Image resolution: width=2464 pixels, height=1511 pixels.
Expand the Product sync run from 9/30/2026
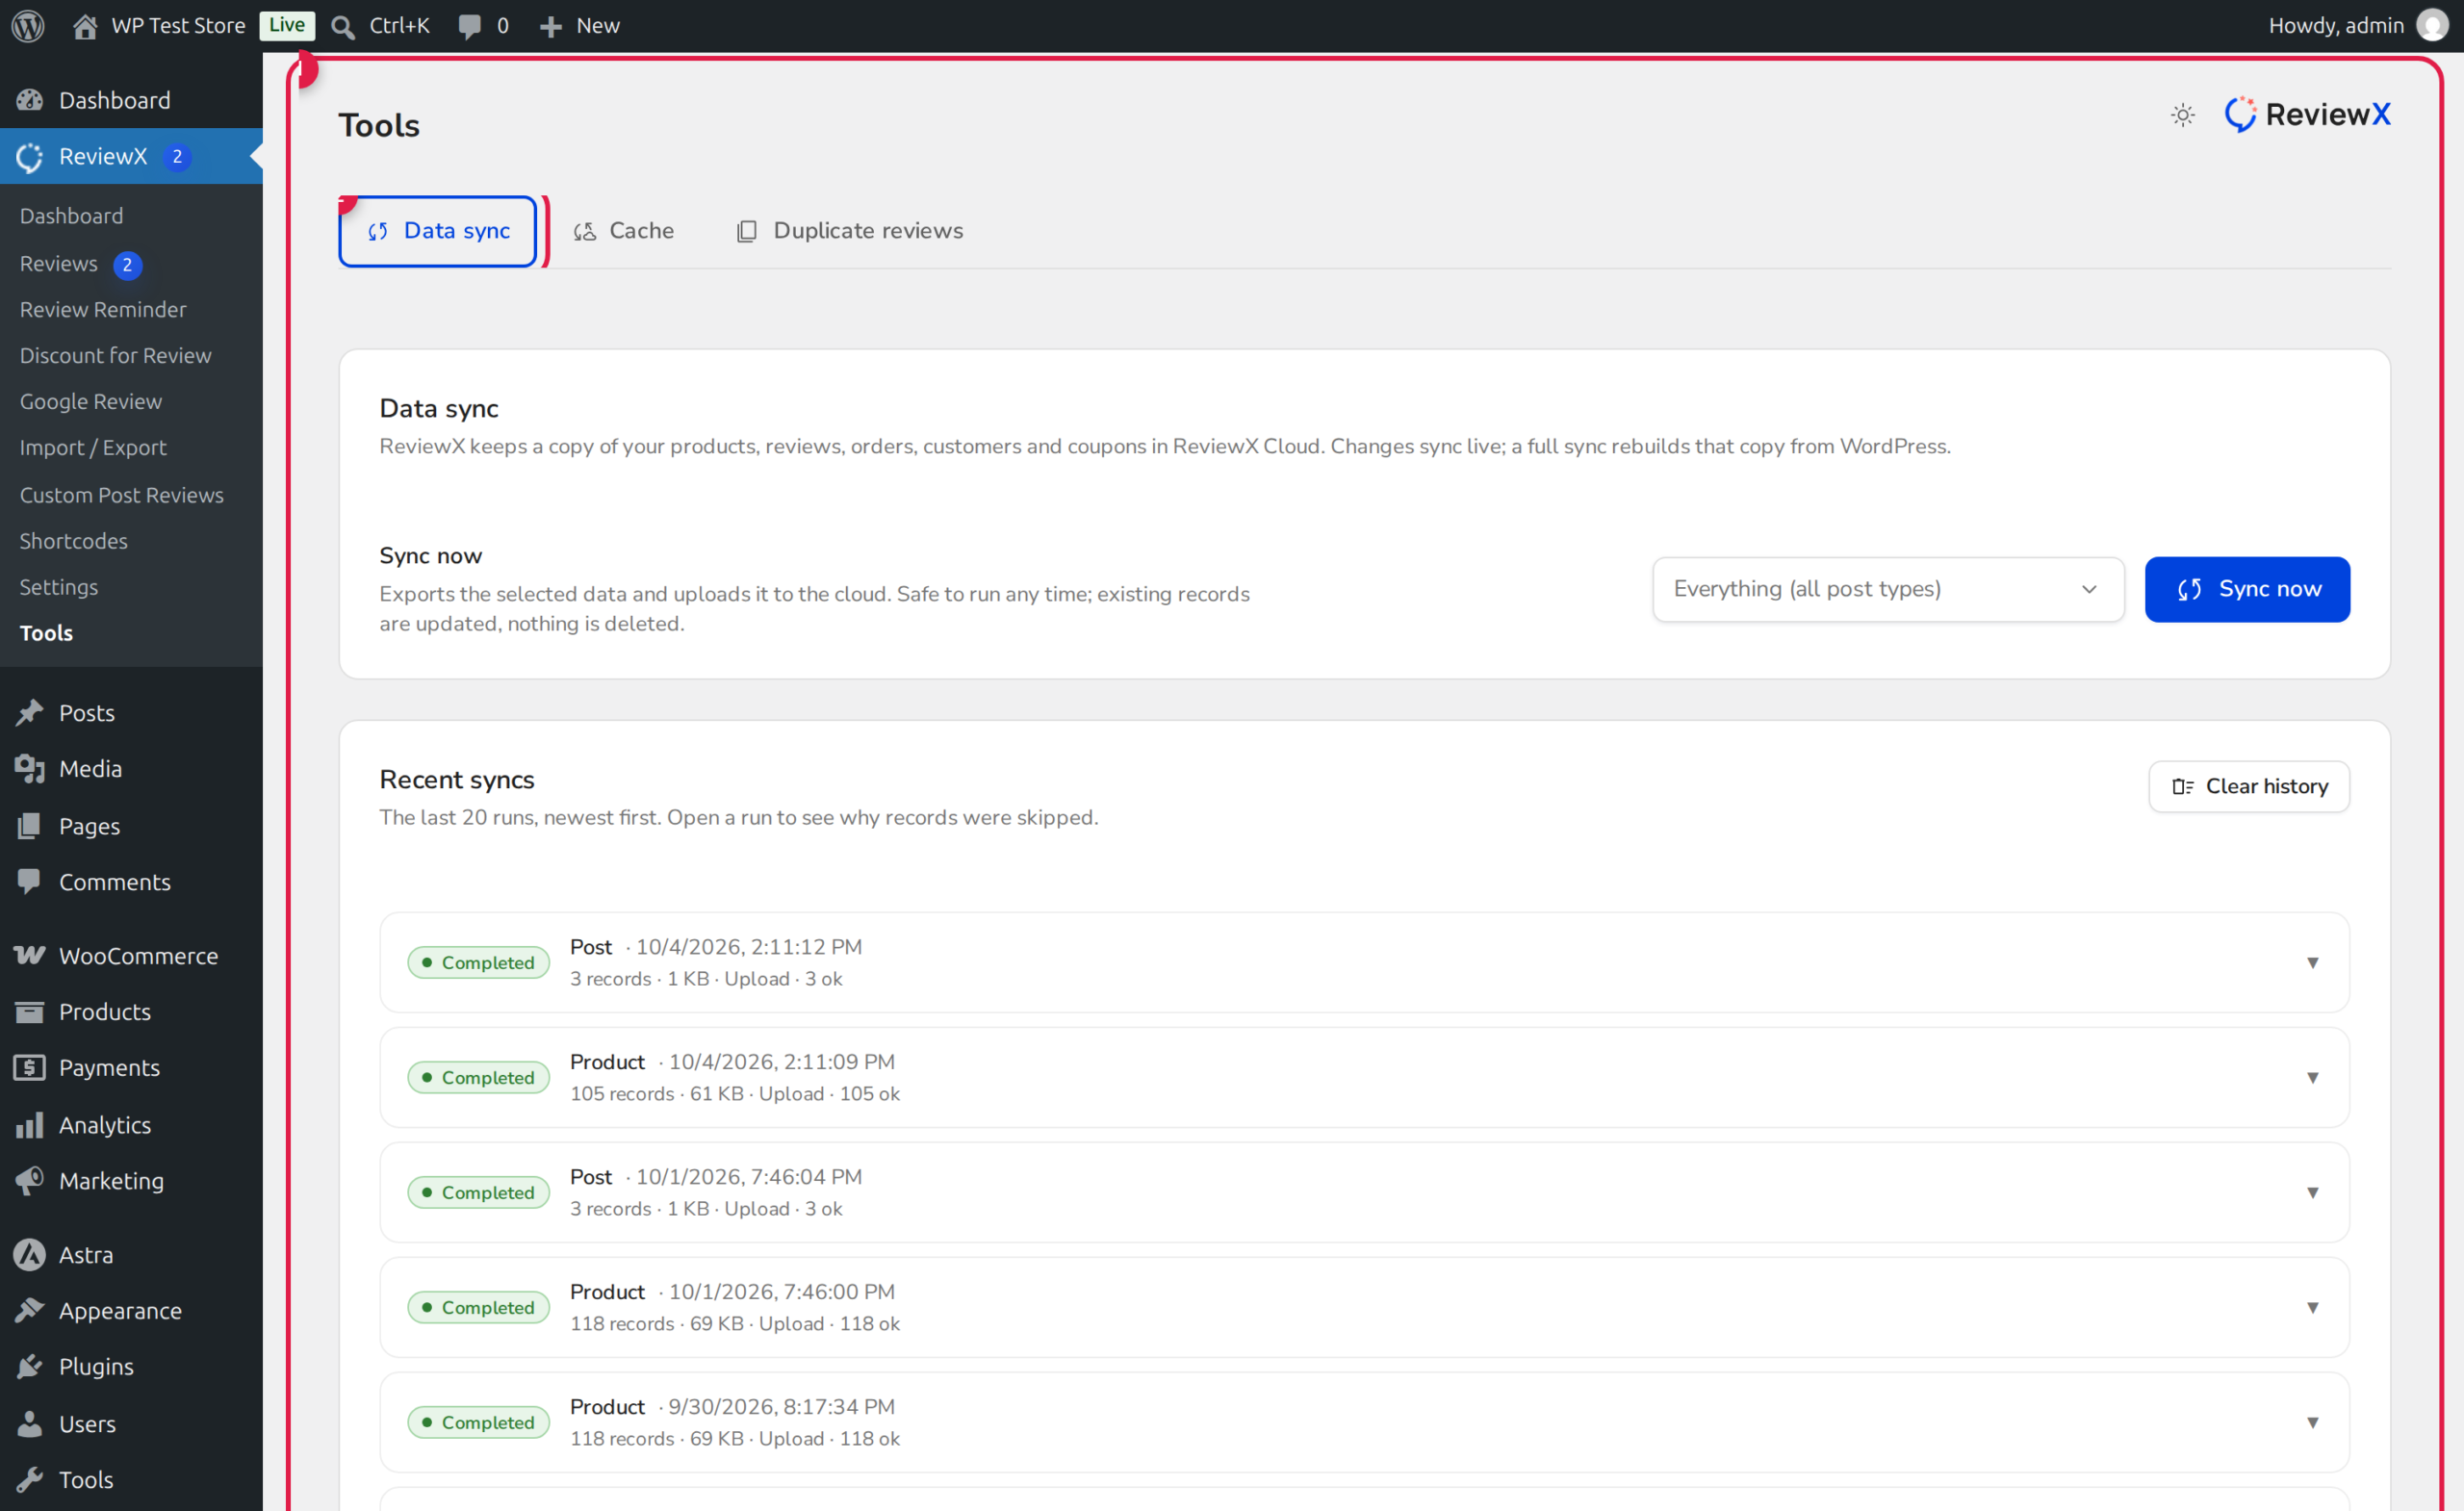click(x=1364, y=1422)
